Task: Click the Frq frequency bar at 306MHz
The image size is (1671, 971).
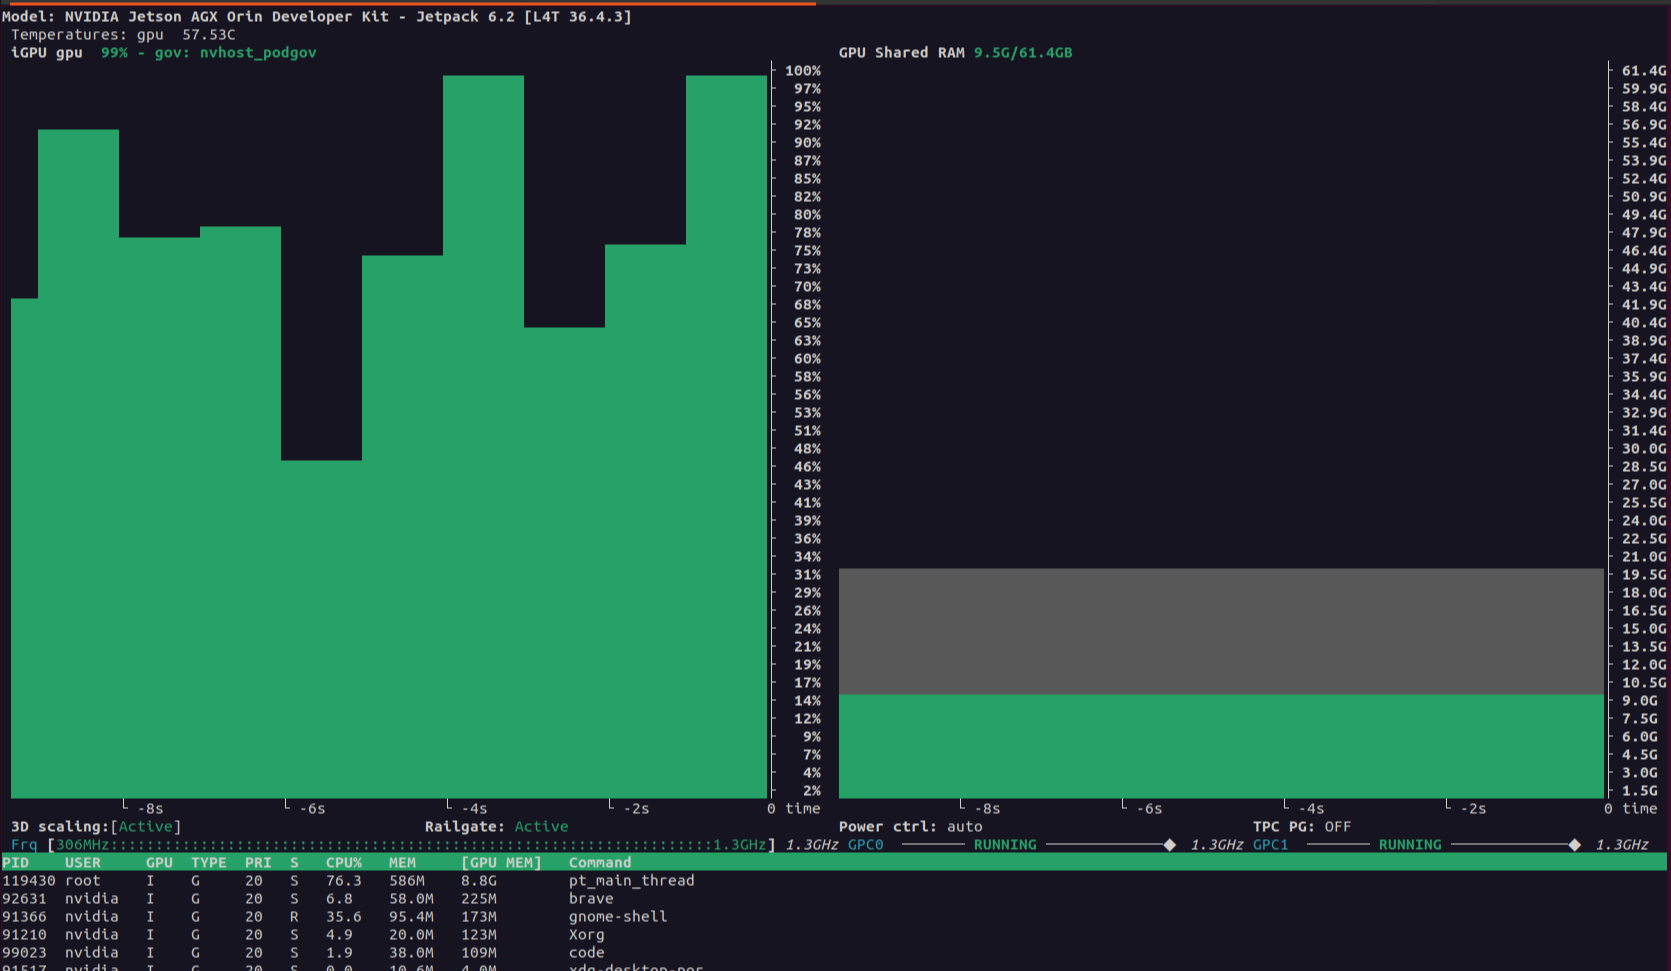Action: (x=411, y=845)
